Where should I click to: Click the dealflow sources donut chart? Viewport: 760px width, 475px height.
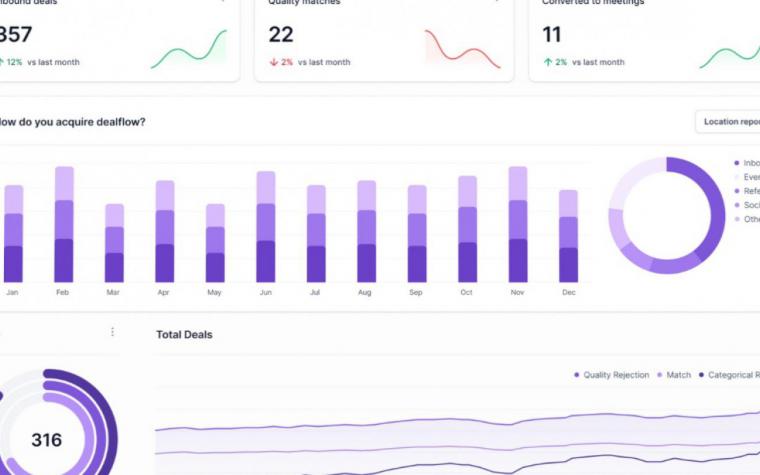click(x=667, y=215)
